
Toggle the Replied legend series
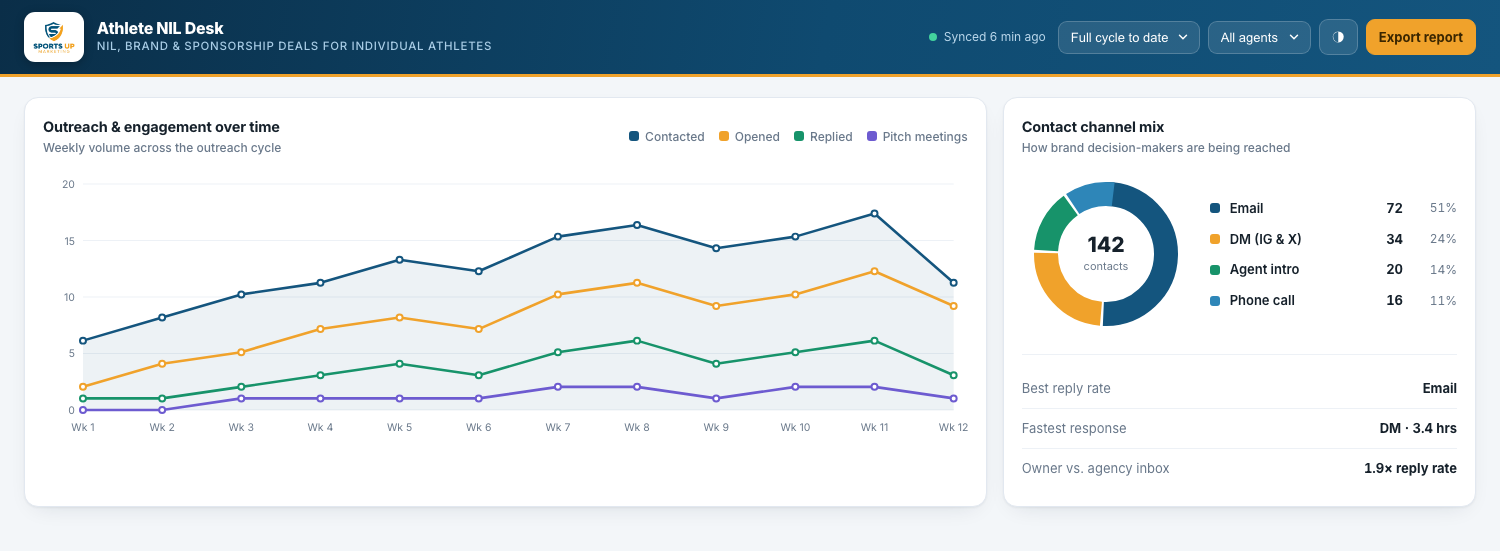[823, 137]
